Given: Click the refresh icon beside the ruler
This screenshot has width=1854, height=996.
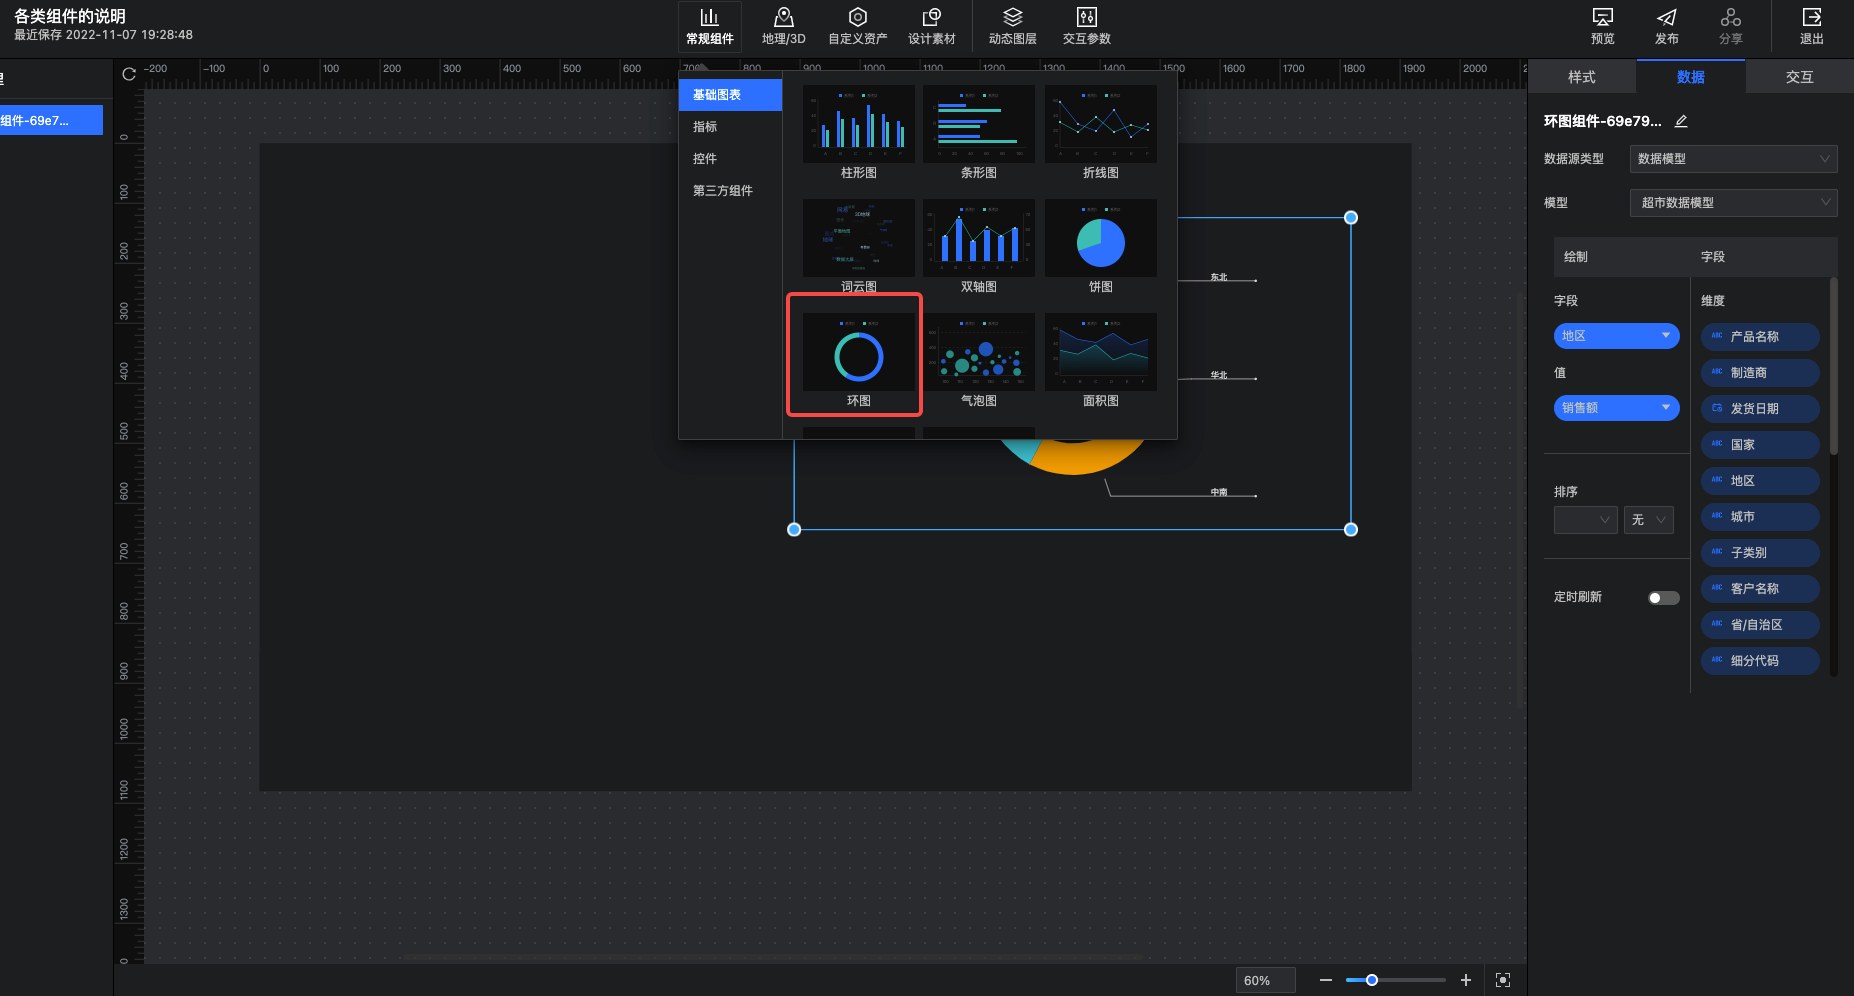Looking at the screenshot, I should pos(129,74).
